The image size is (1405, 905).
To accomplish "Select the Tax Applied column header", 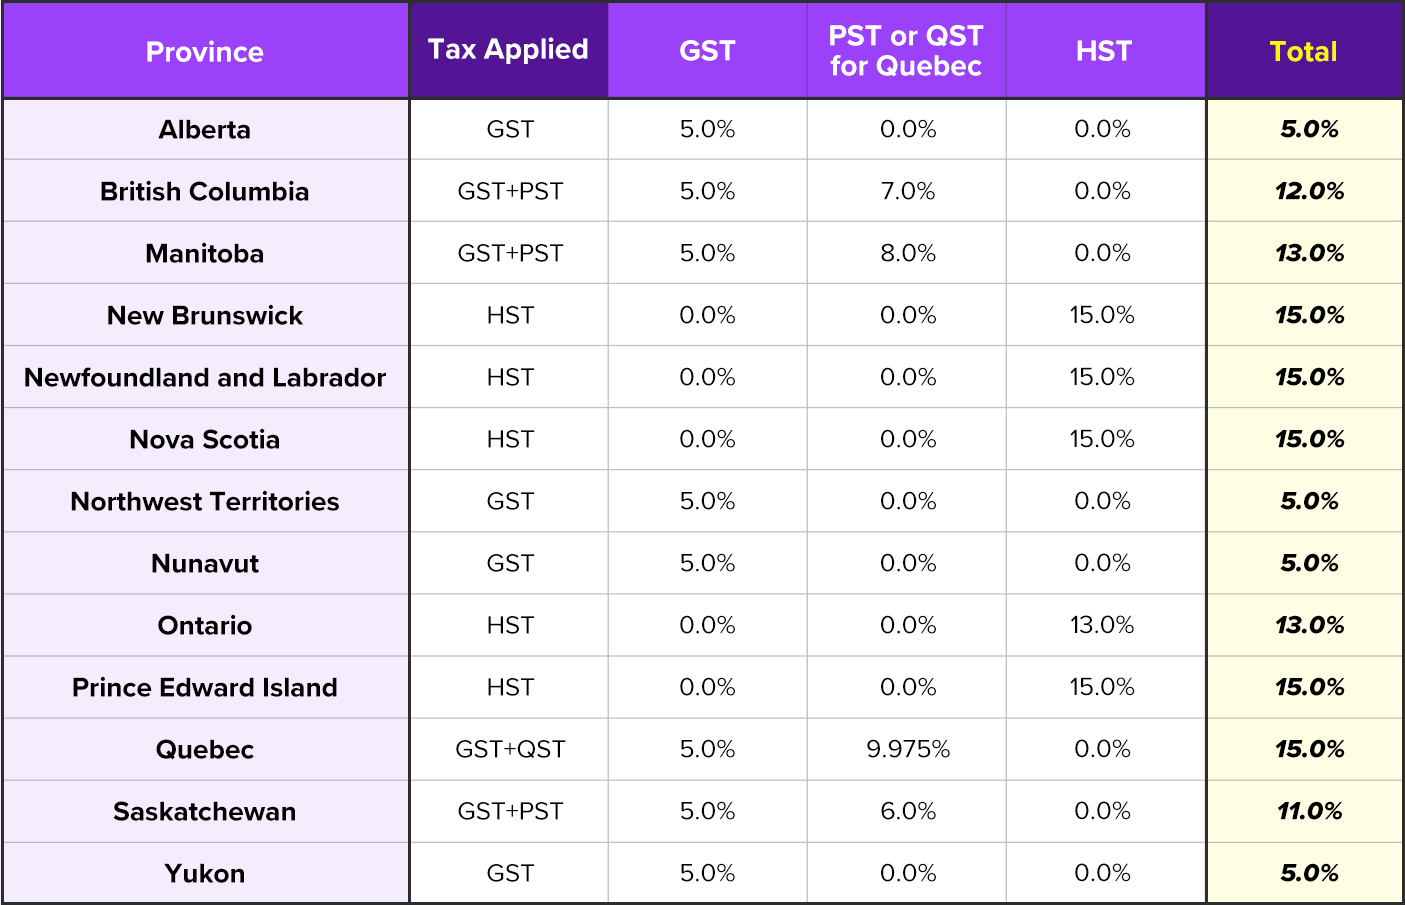I will tap(508, 50).
